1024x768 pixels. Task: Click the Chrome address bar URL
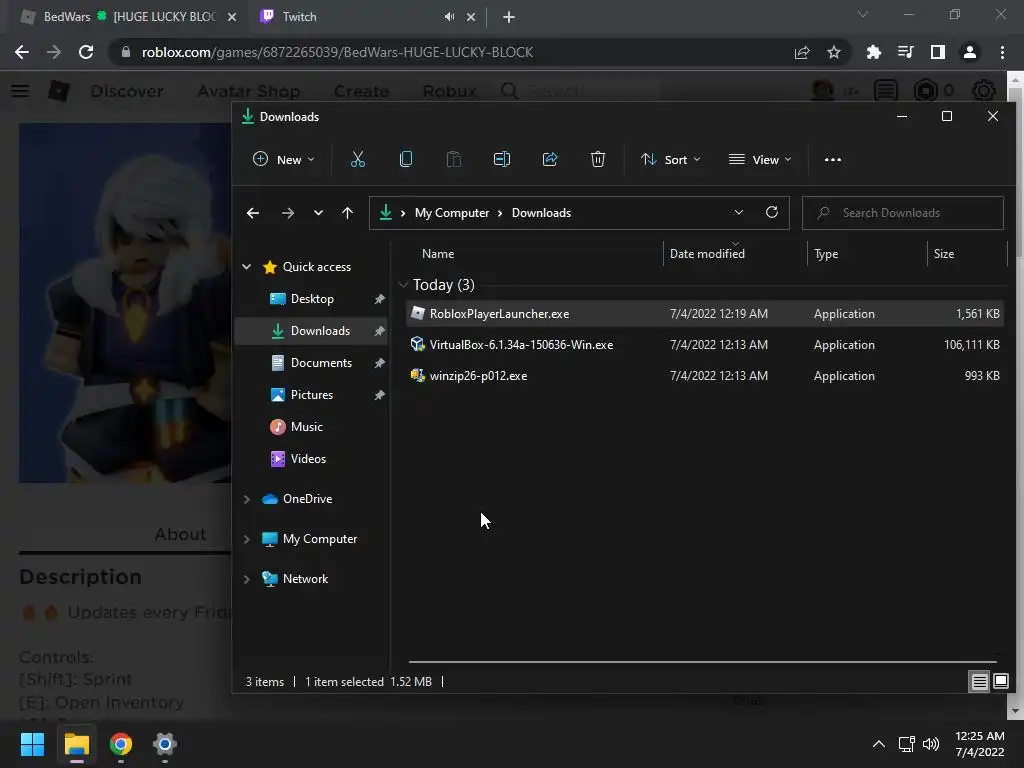337,52
